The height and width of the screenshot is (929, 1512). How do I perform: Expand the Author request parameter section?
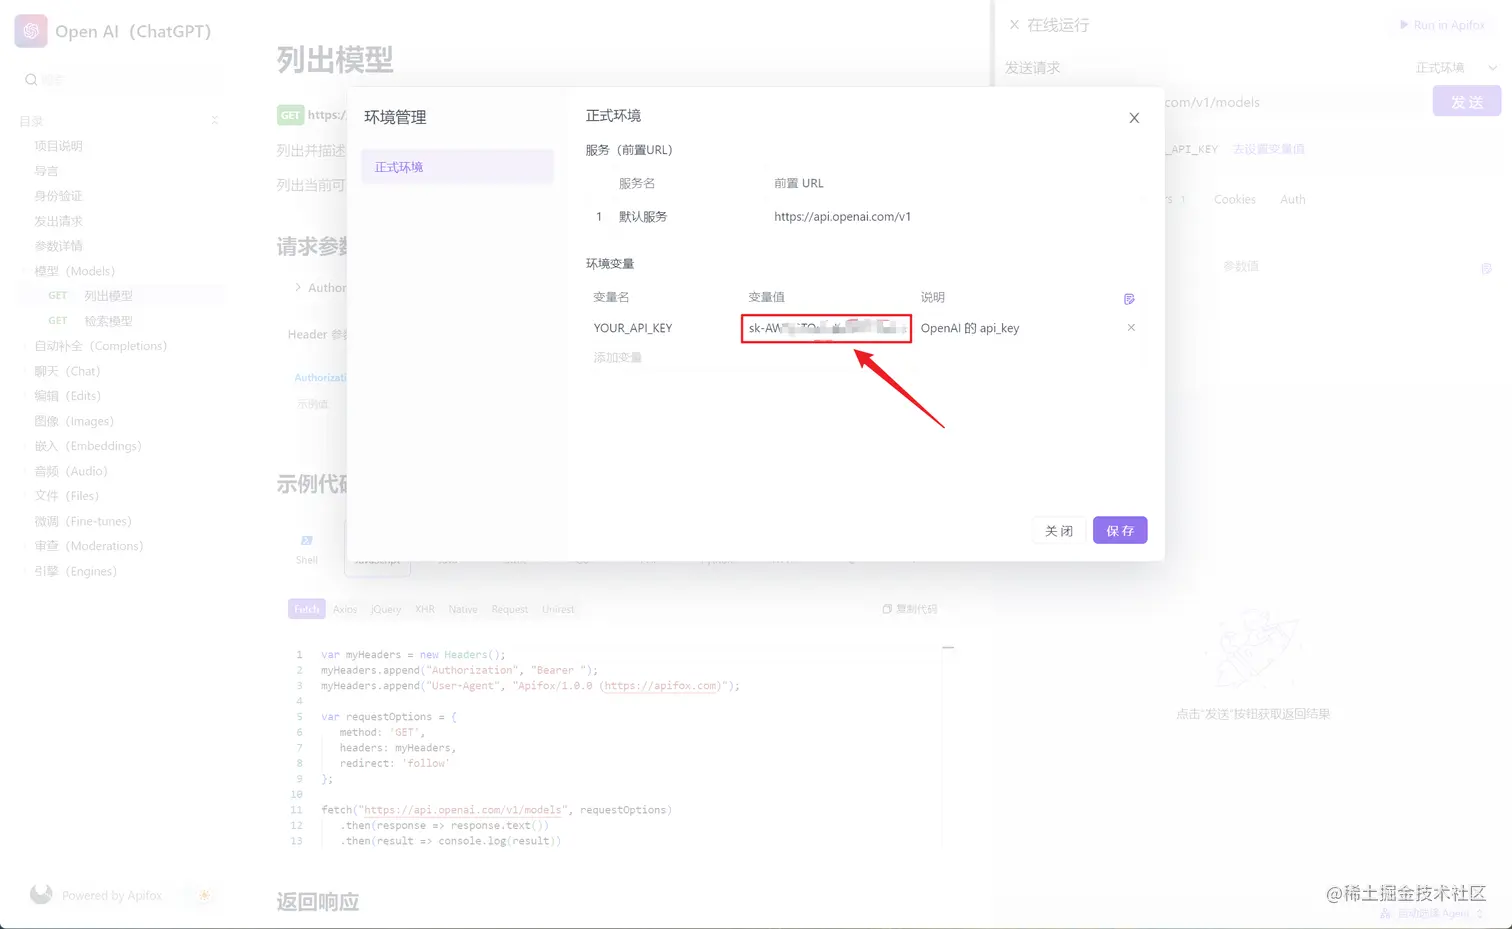pyautogui.click(x=298, y=287)
